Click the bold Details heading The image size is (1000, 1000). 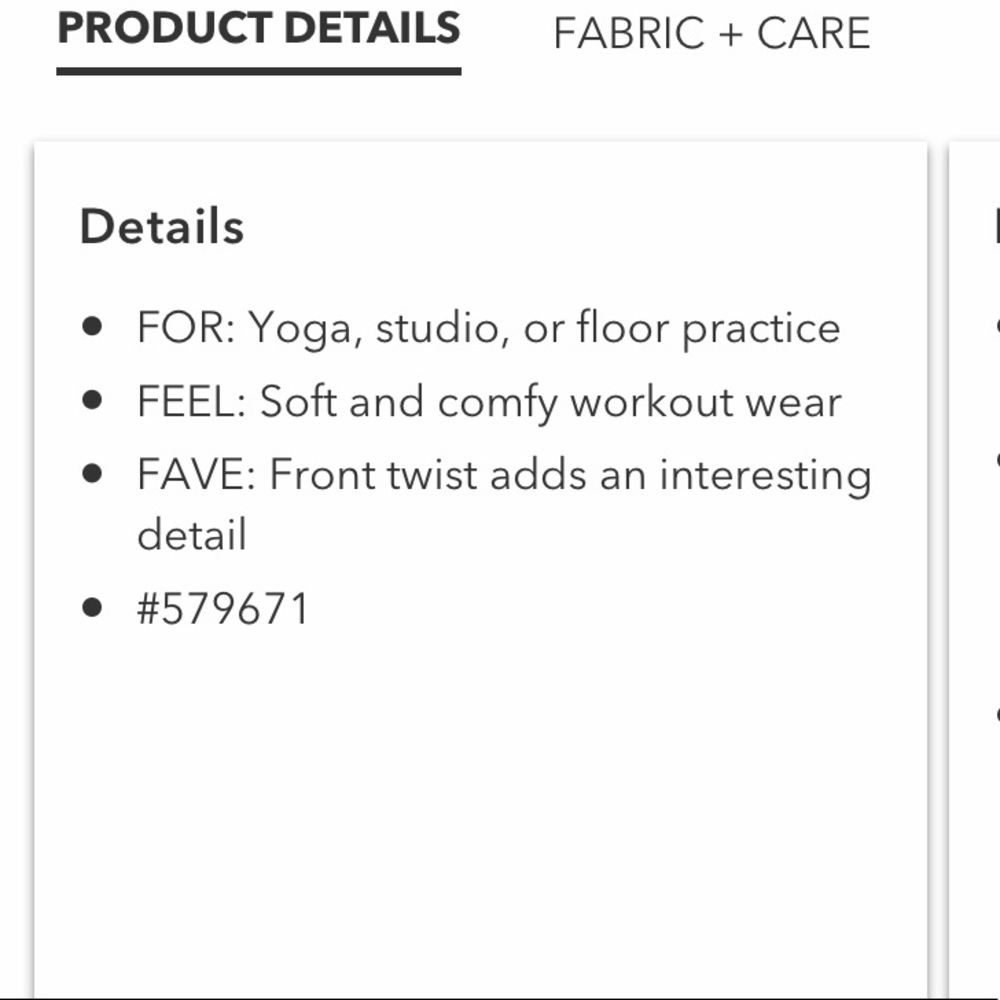pos(162,227)
